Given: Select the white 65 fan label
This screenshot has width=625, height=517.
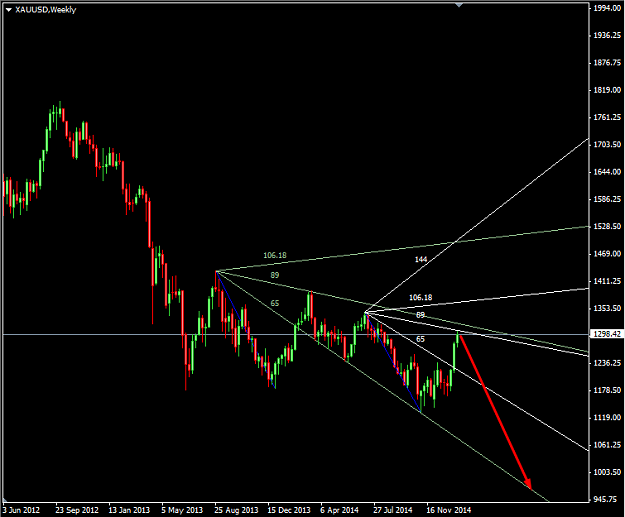Looking at the screenshot, I should [421, 339].
